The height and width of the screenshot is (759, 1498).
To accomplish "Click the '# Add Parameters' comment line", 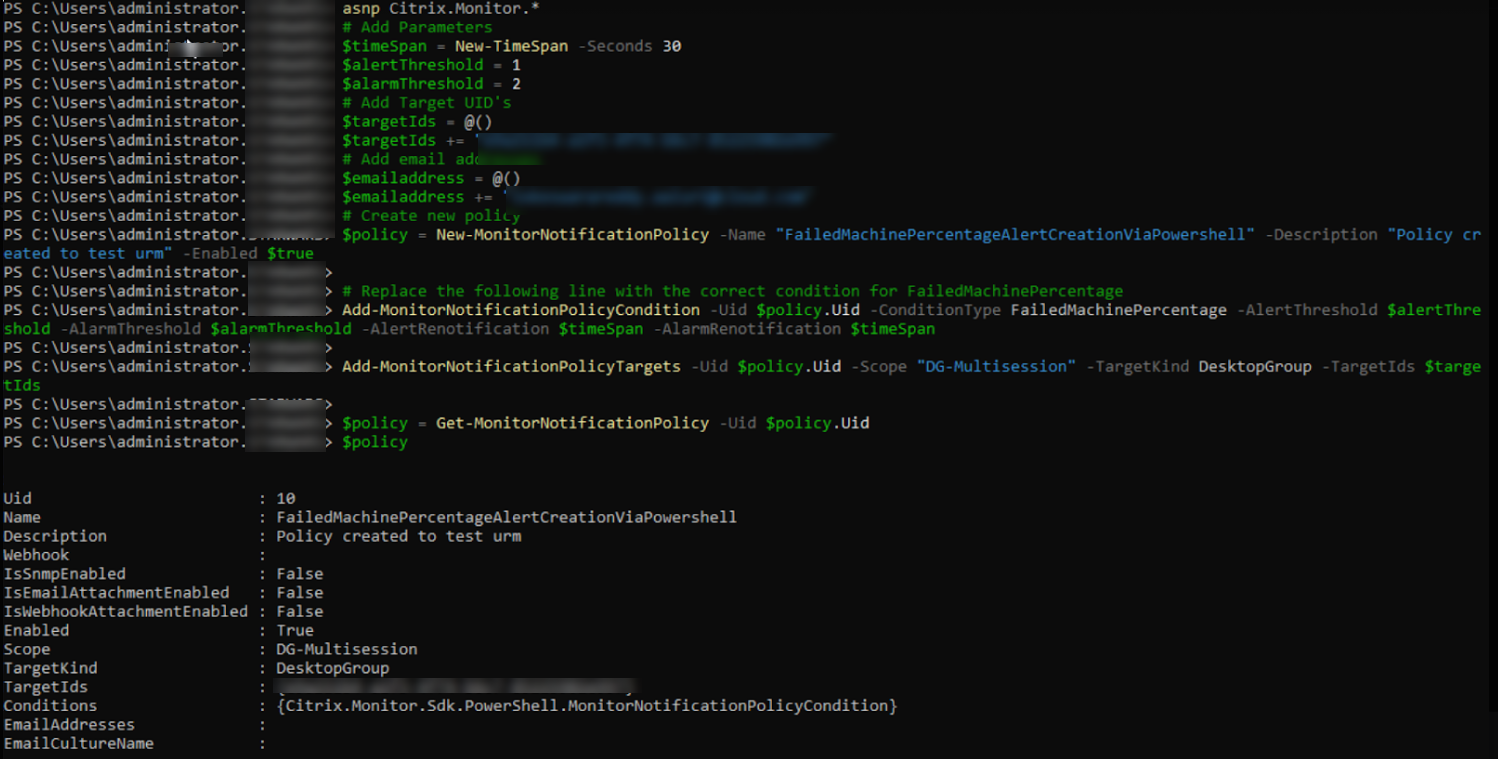I will point(416,27).
